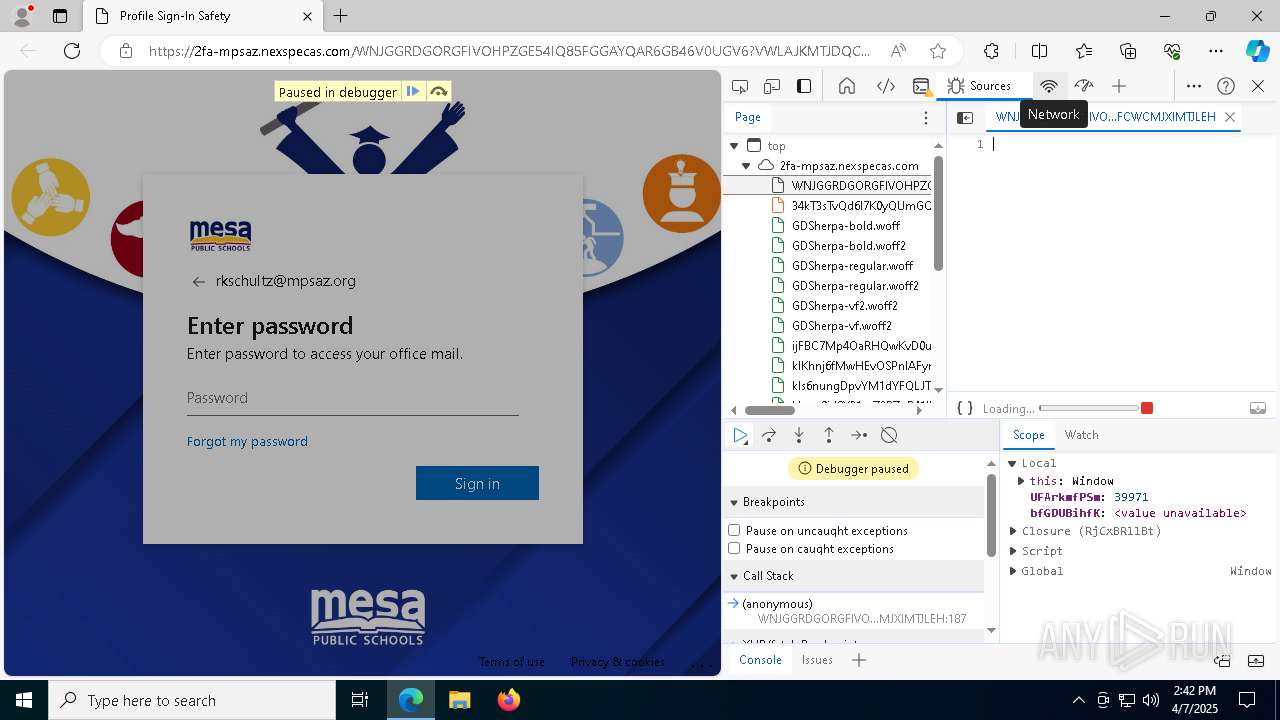Open Copilot icon in Edge toolbar
The height and width of the screenshot is (720, 1280).
[x=1257, y=51]
